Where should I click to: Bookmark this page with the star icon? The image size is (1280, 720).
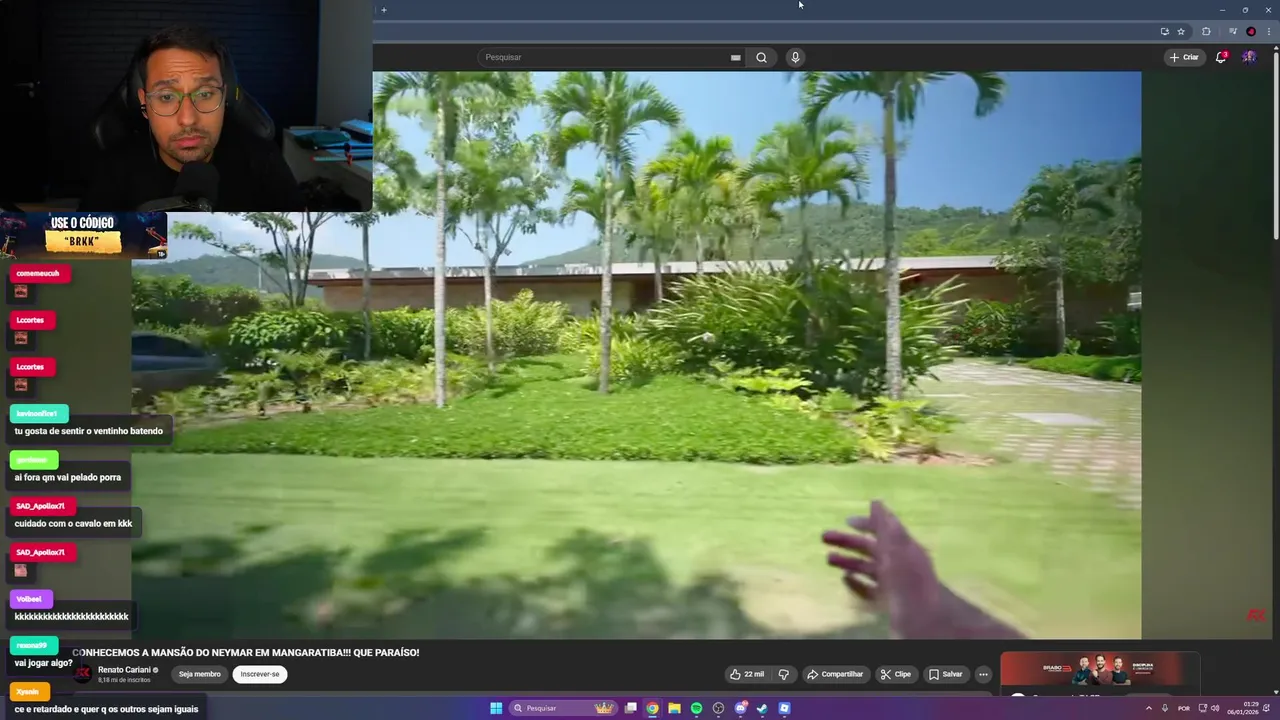(x=1181, y=31)
